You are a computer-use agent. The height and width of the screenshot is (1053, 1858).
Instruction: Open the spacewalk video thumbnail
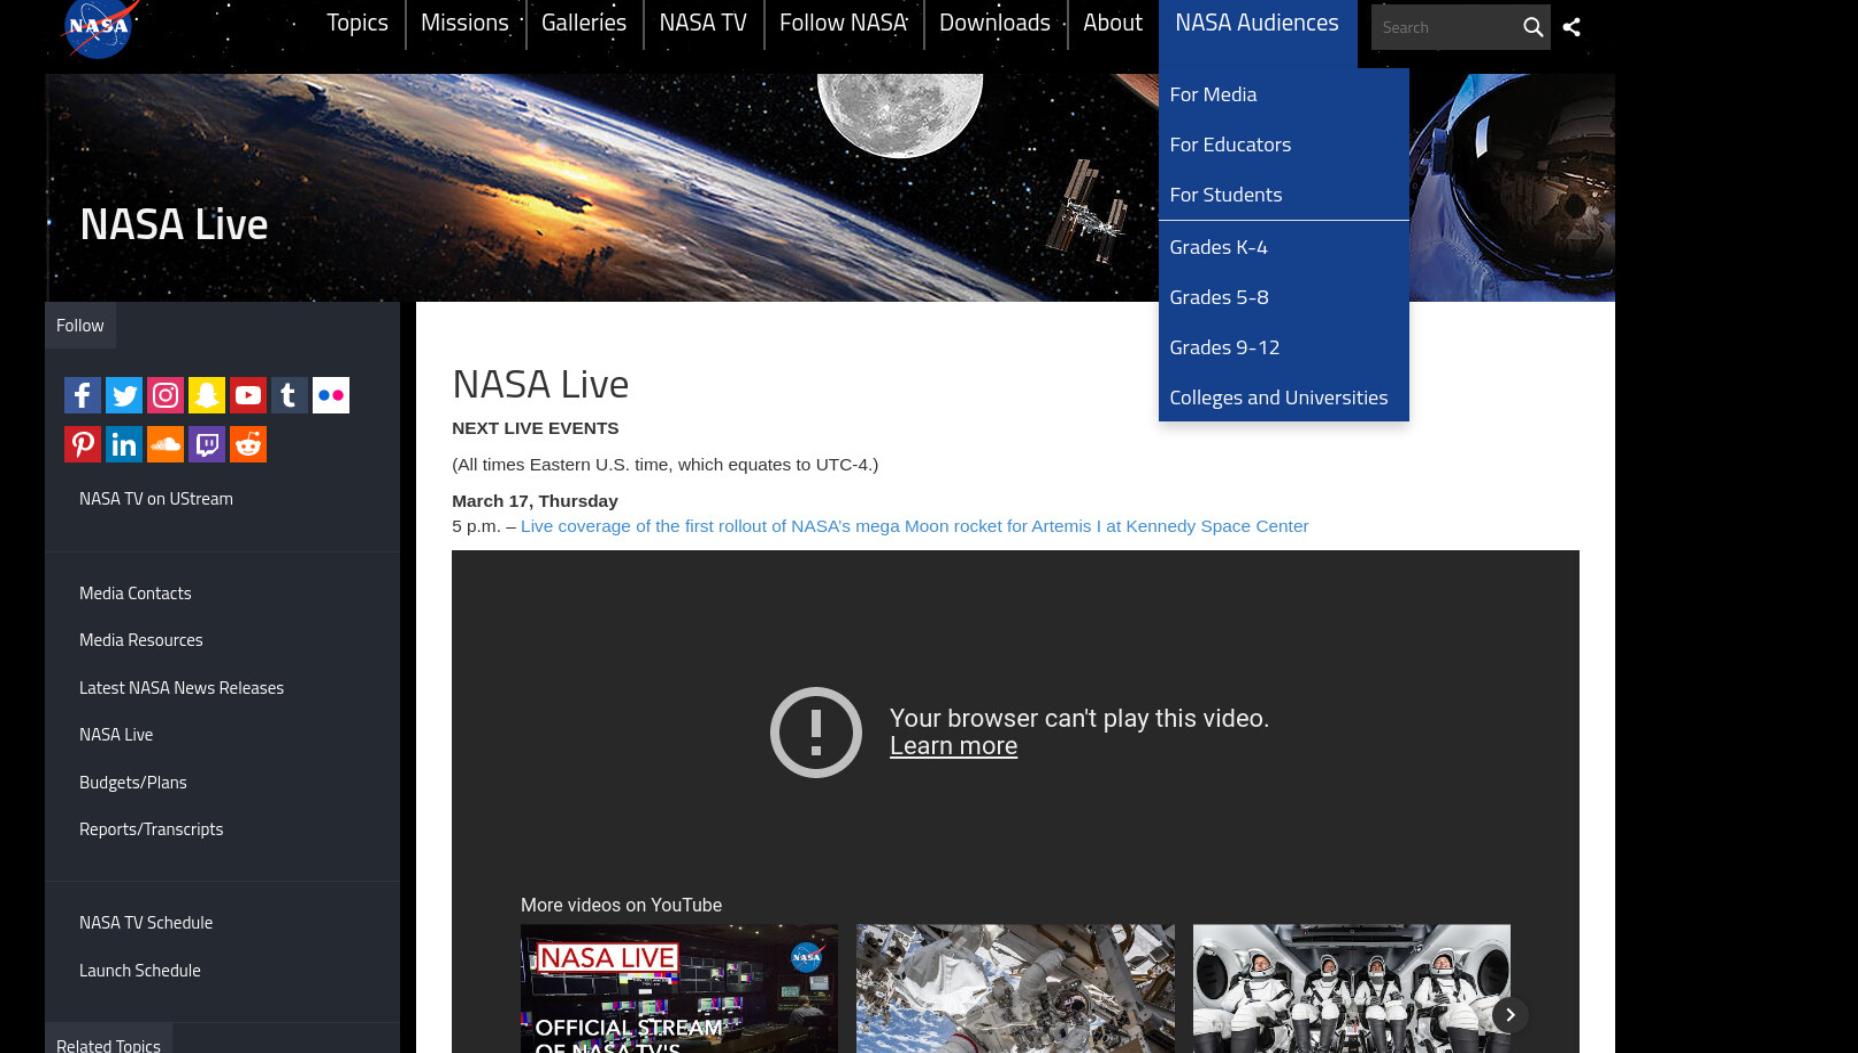coord(1015,988)
